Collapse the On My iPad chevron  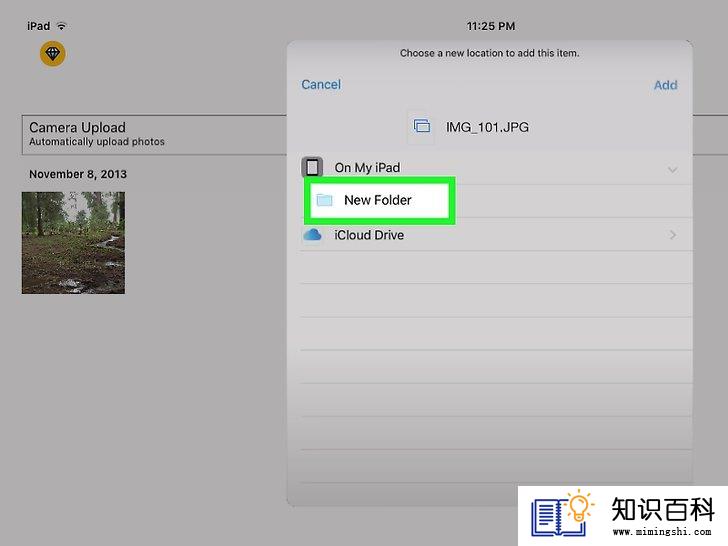click(x=672, y=169)
